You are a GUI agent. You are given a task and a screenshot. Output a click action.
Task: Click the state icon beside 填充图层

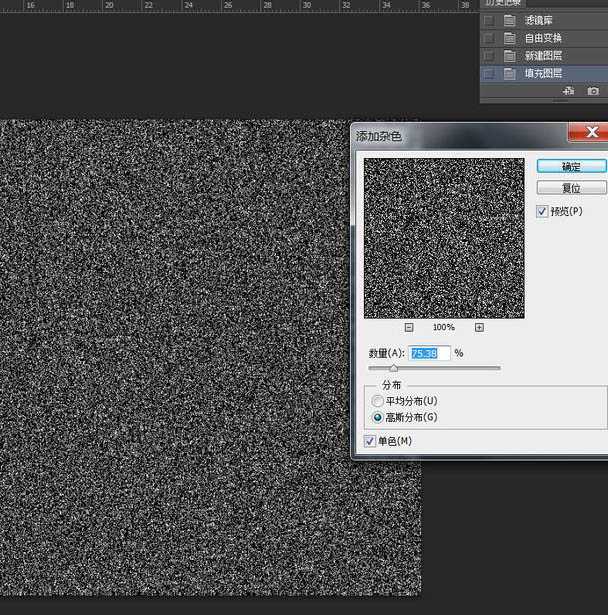click(x=510, y=73)
